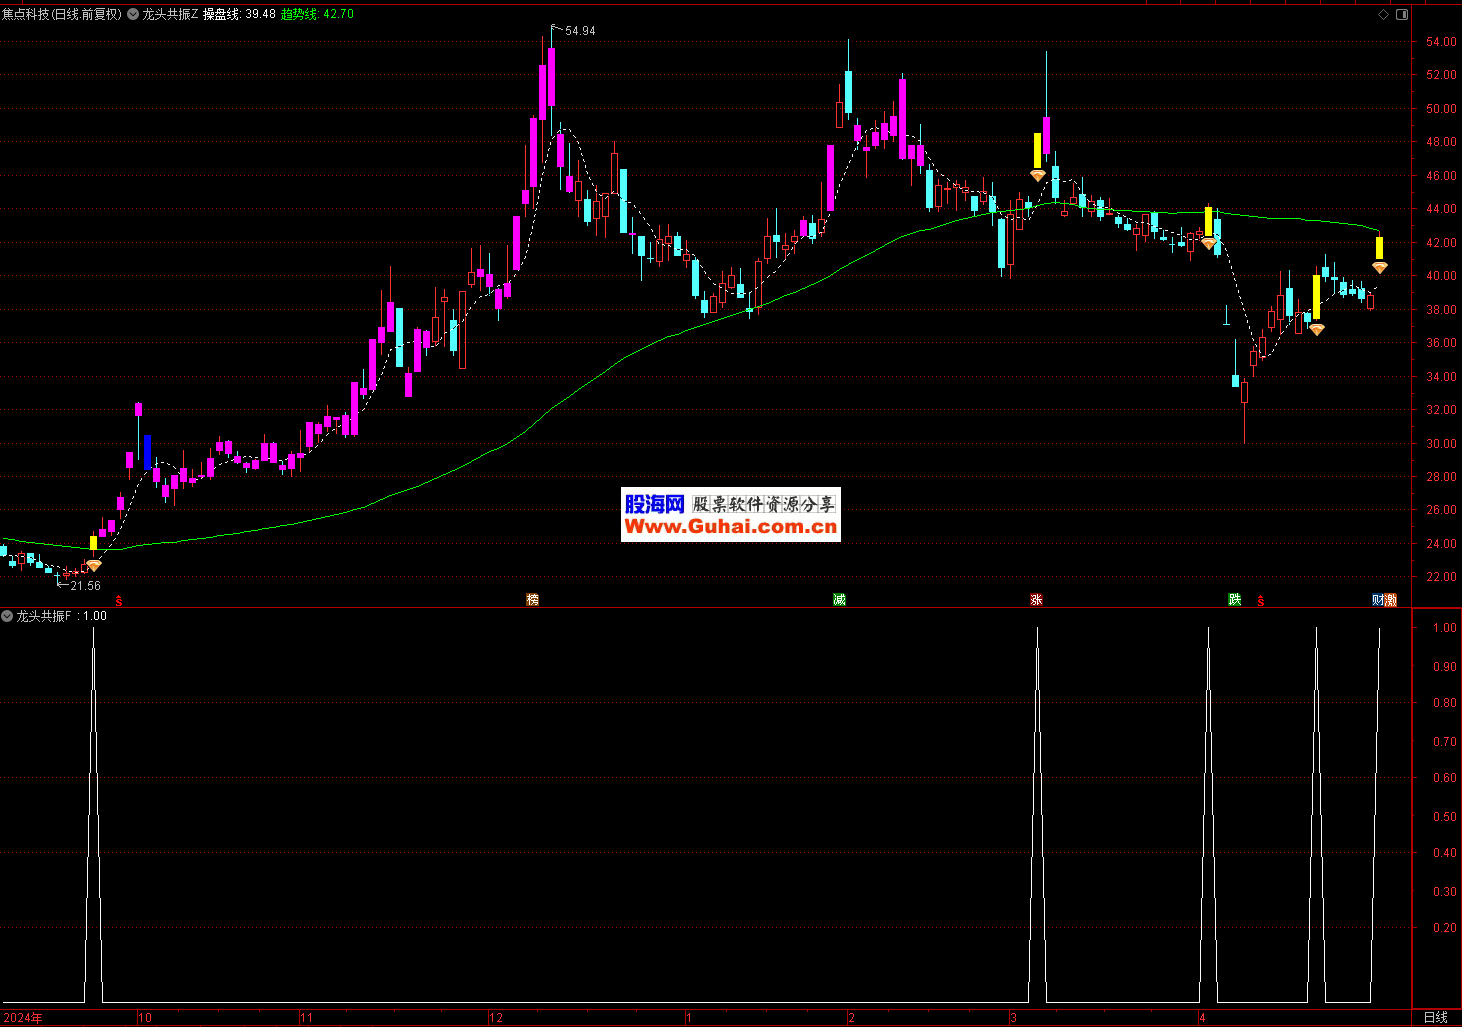
Task: Click the 54.00 price axis label
Action: coord(1441,42)
